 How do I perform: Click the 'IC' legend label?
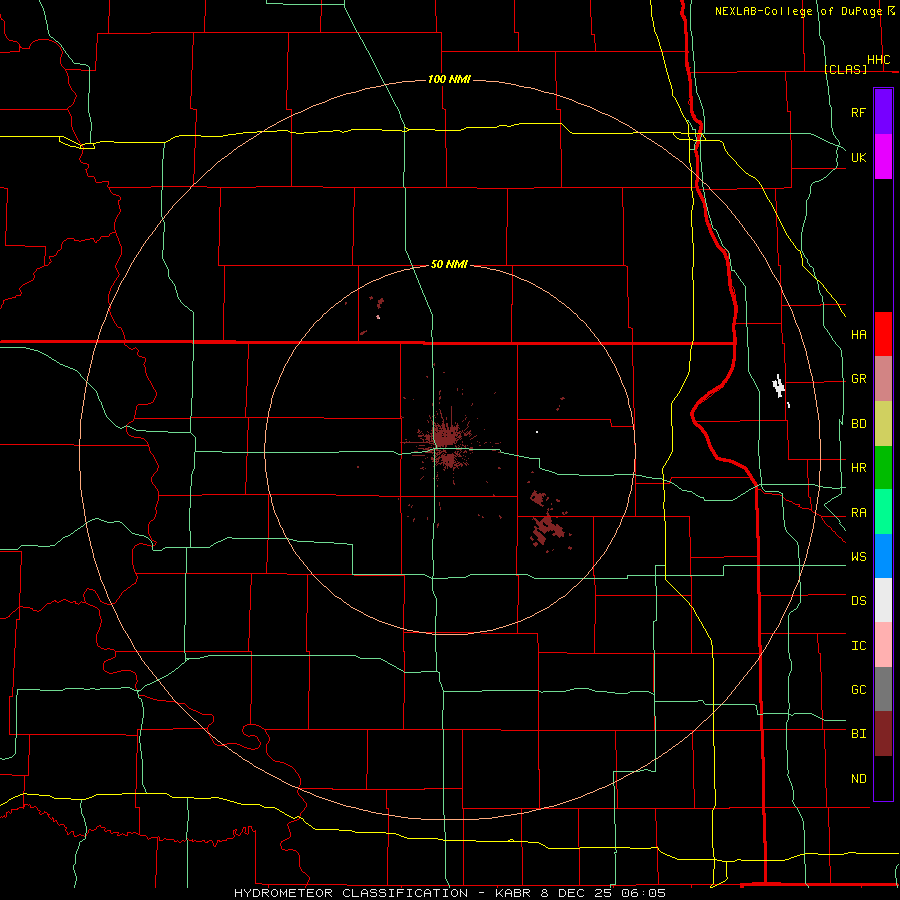coord(859,646)
